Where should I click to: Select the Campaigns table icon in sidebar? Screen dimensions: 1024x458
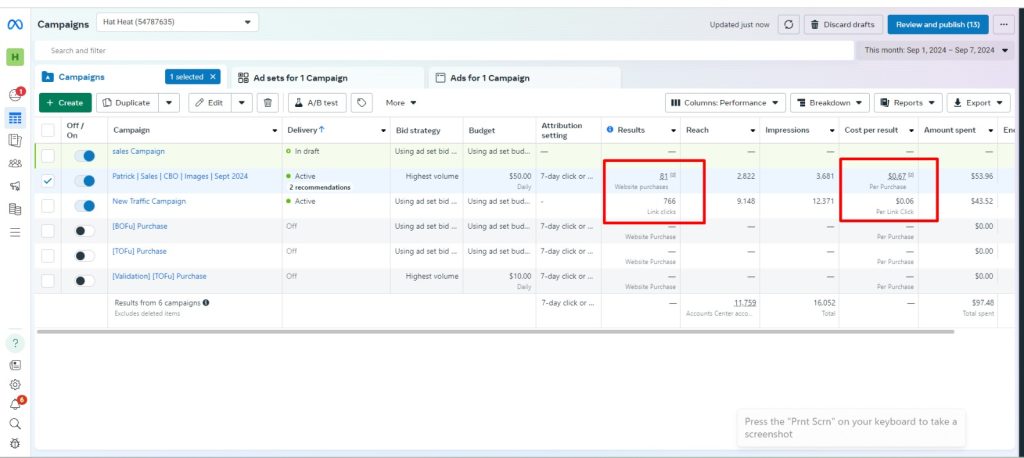click(15, 118)
